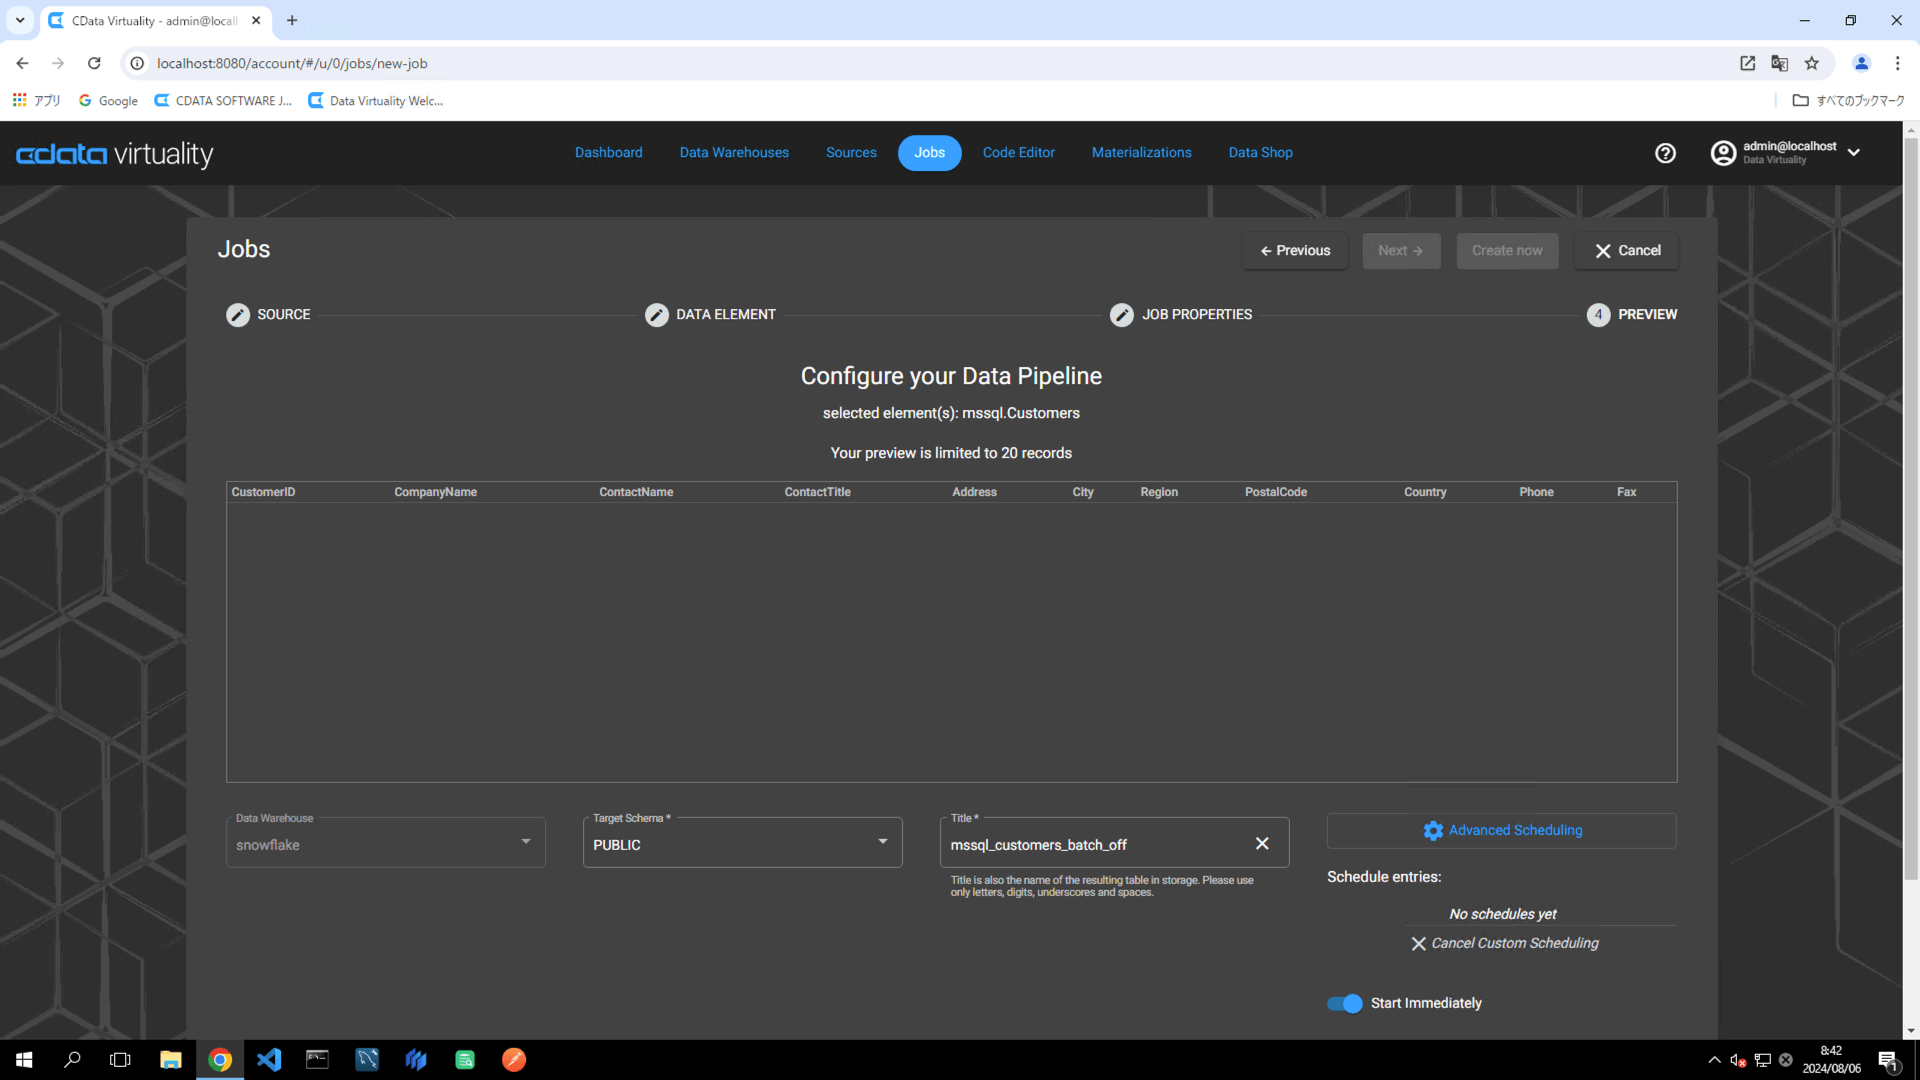1920x1080 pixels.
Task: Bookmark page with star icon
Action: tap(1812, 63)
